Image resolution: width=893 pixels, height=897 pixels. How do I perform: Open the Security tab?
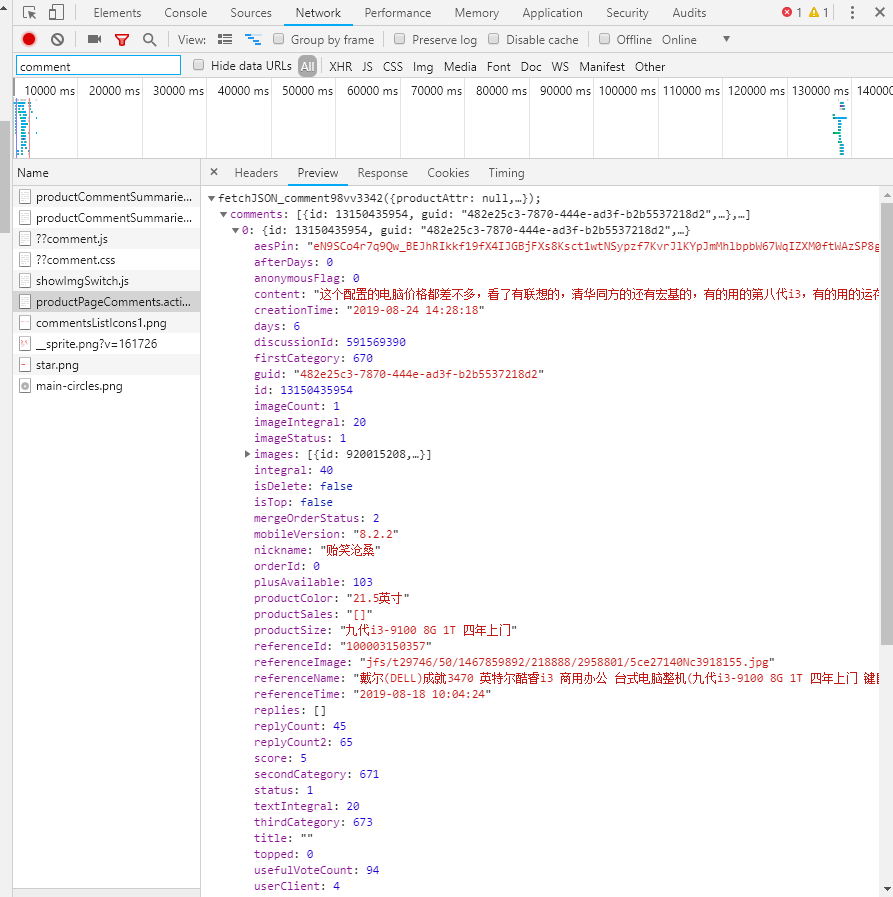point(627,13)
